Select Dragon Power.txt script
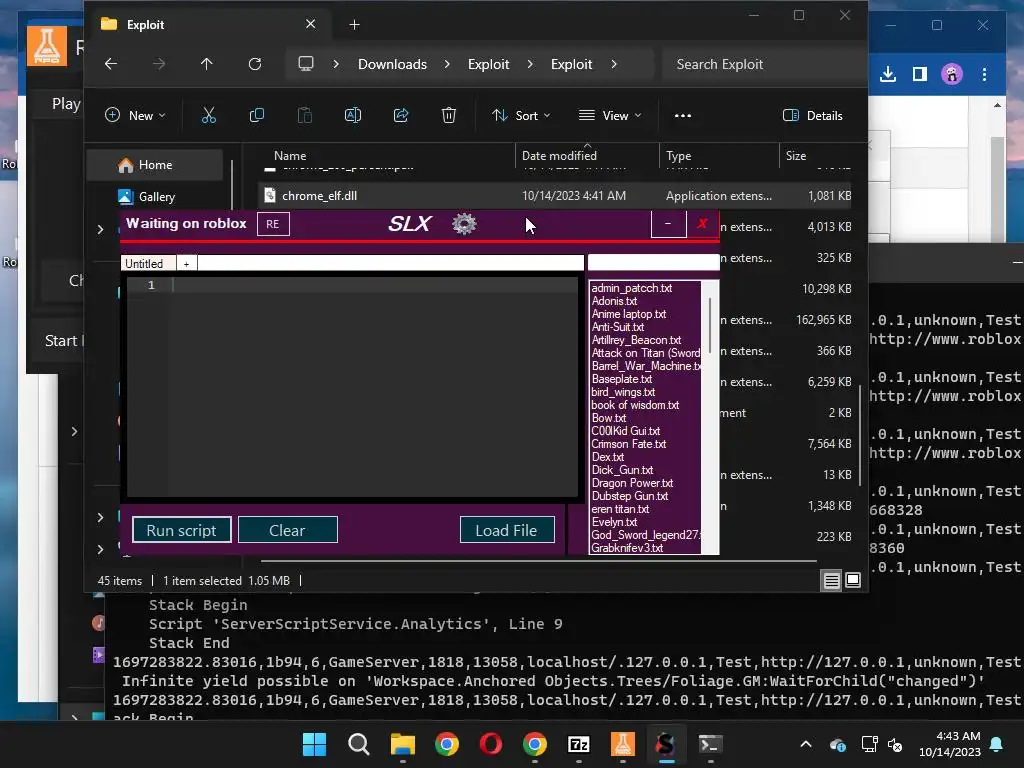1024x768 pixels. point(632,483)
